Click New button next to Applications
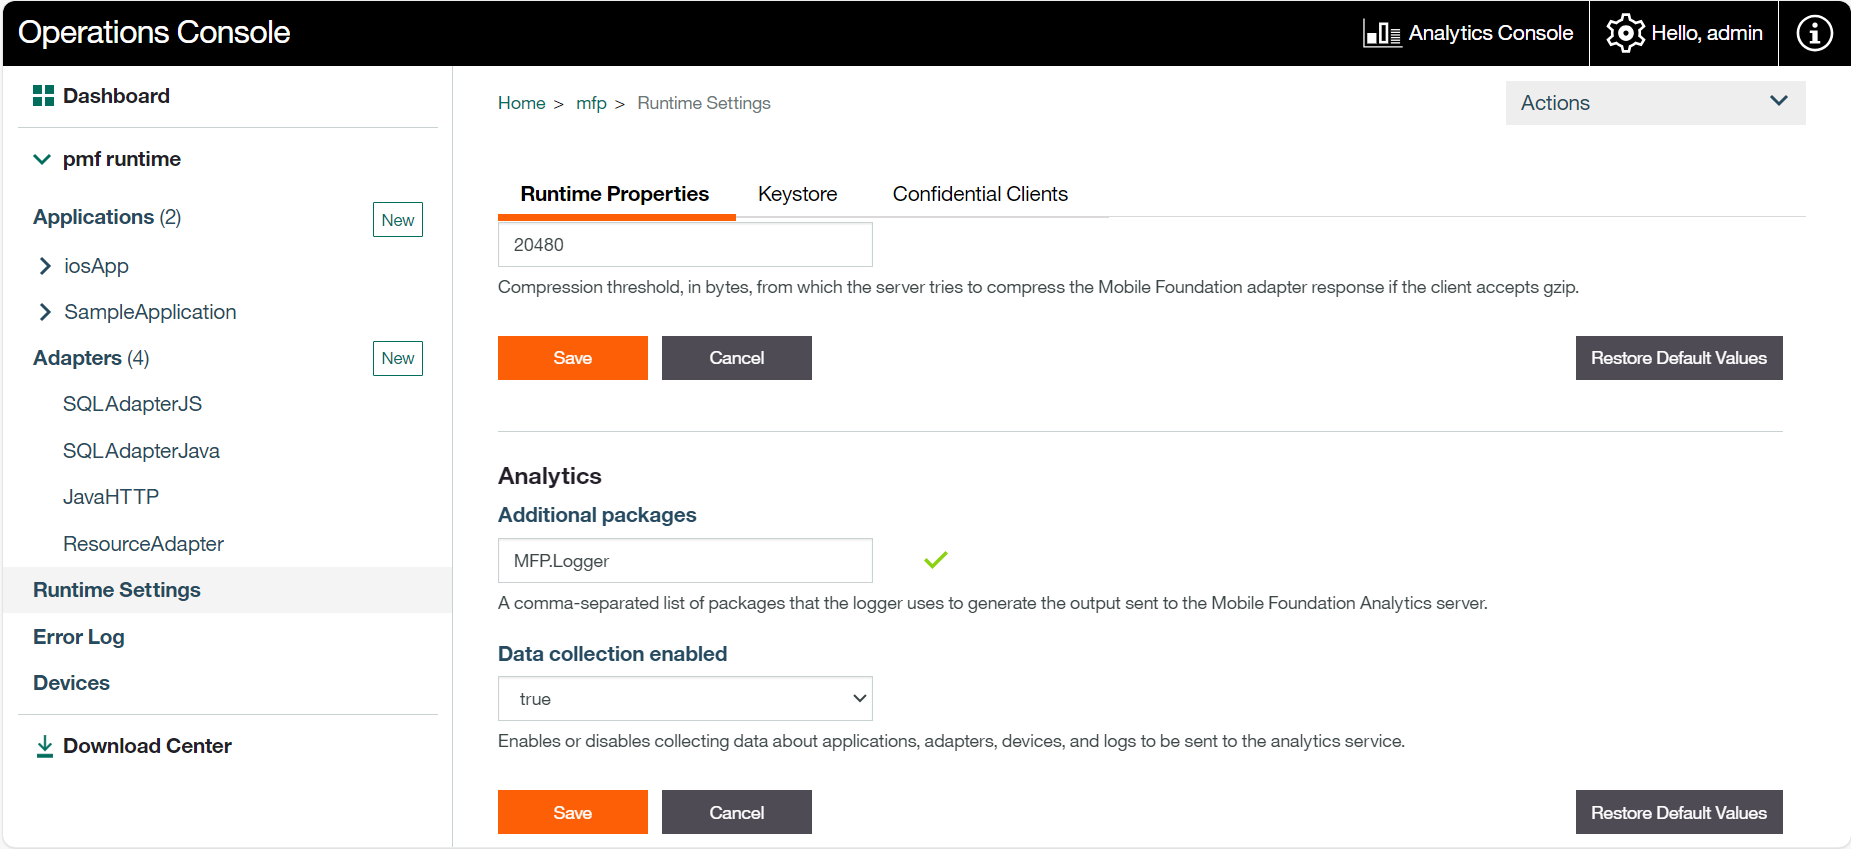This screenshot has height=849, width=1851. (397, 220)
